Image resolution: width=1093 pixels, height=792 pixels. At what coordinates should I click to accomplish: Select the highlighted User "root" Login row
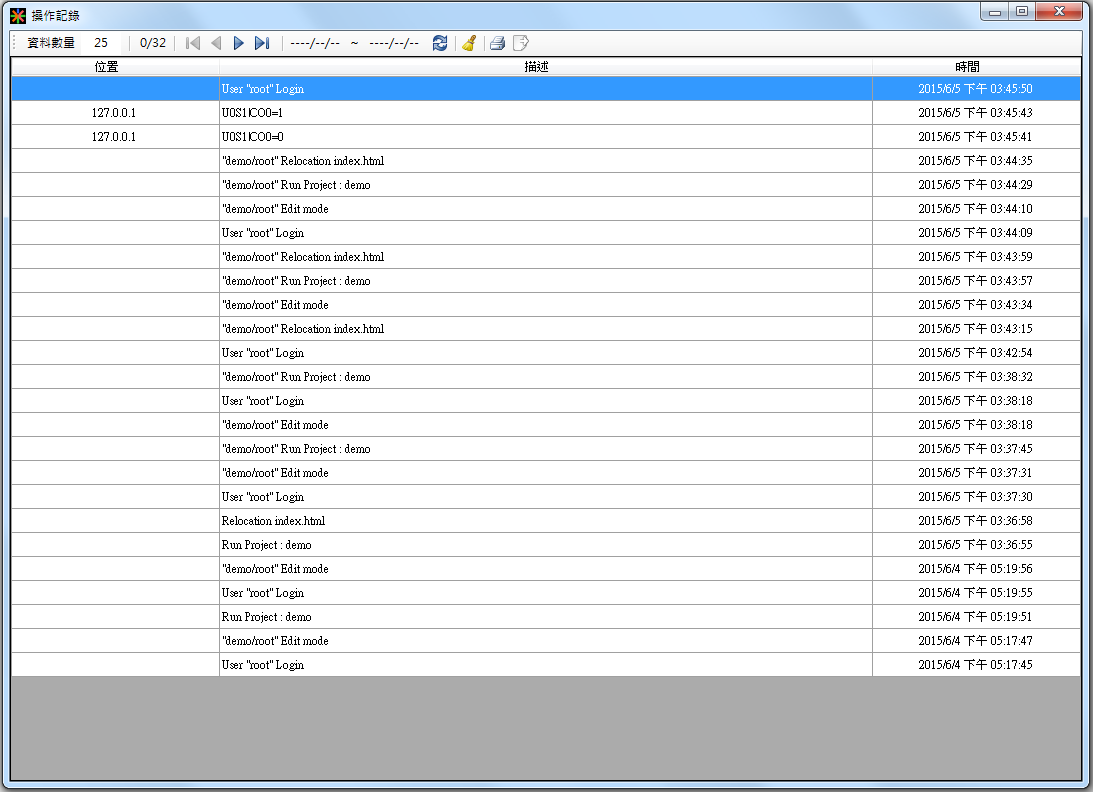[545, 89]
